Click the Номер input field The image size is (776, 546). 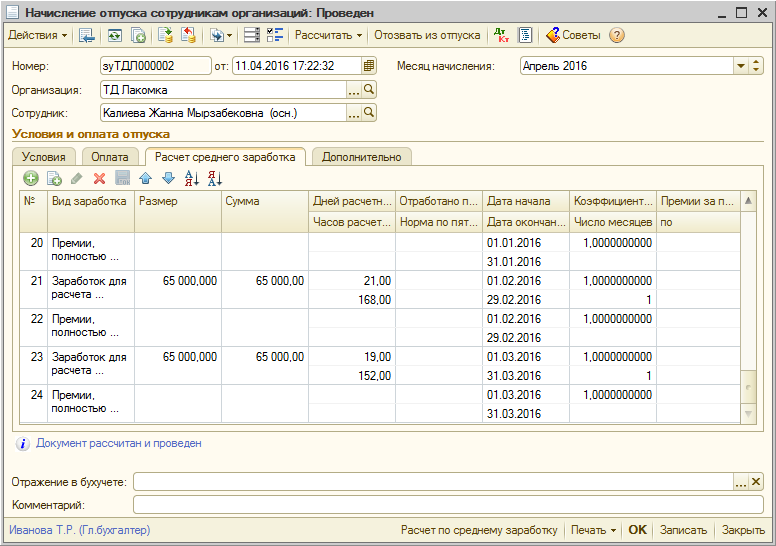pyautogui.click(x=155, y=66)
